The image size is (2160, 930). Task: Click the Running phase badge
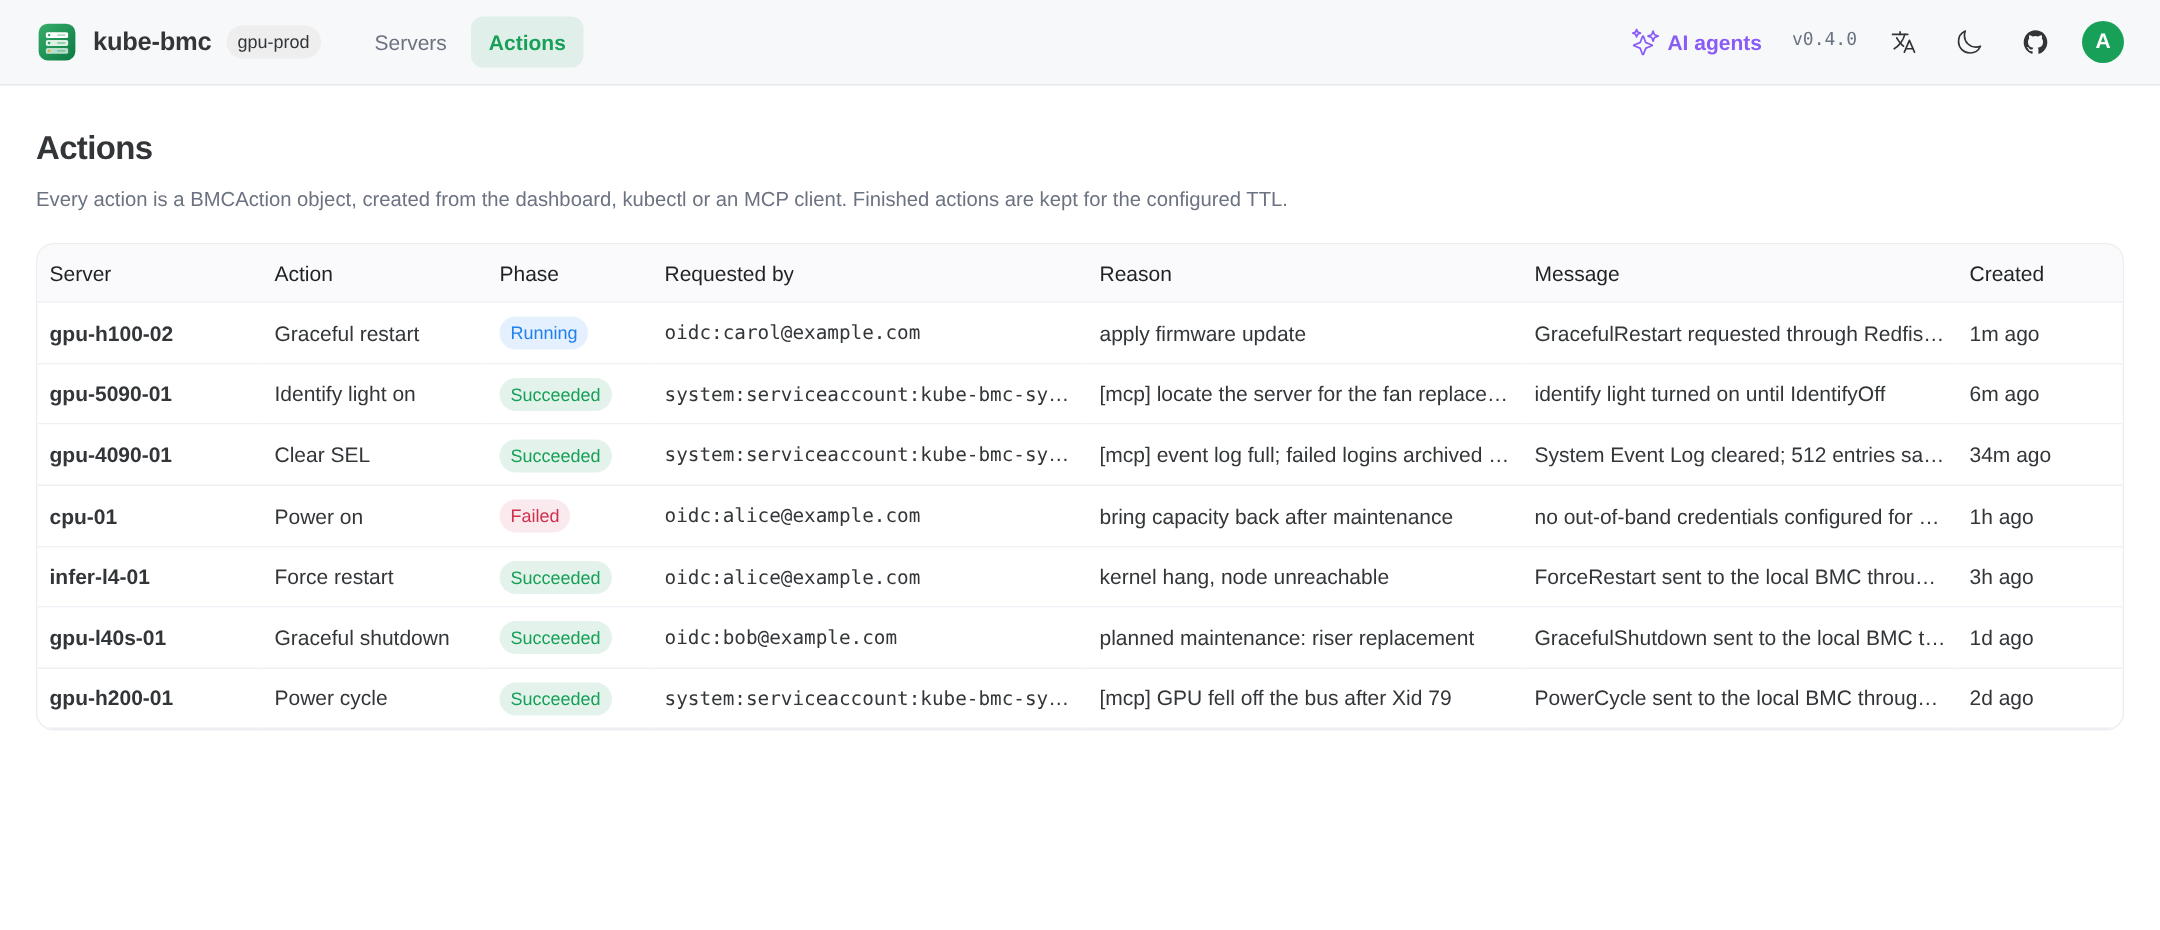coord(543,333)
